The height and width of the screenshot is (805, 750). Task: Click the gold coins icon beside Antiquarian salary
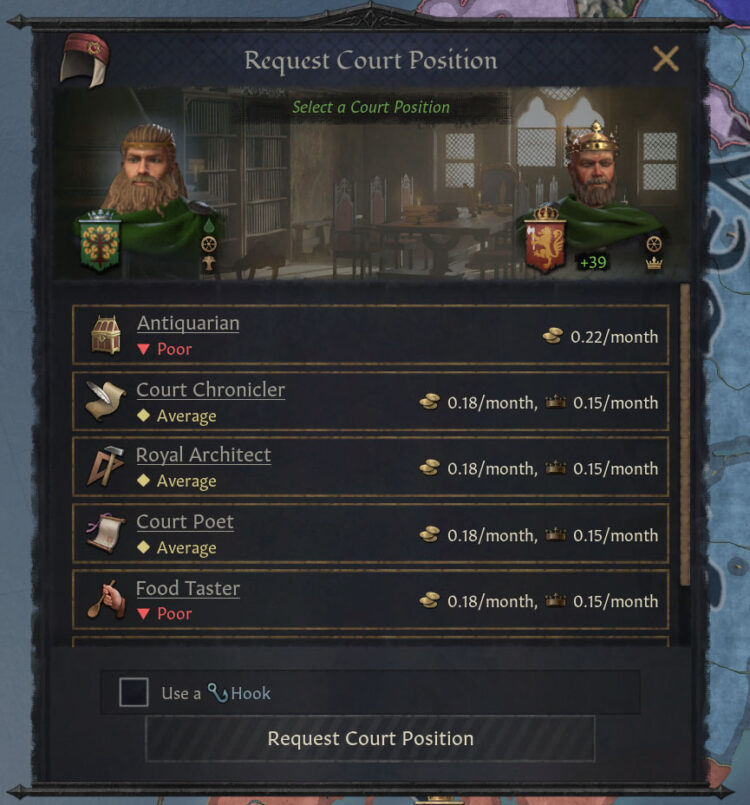coord(553,337)
